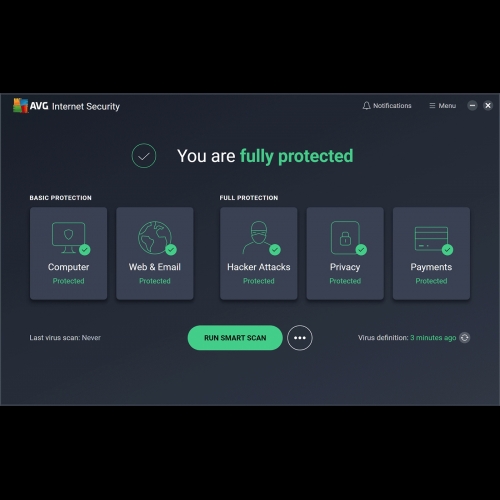Click the Computer monitor shield icon
Screen dimensions: 500x500
click(x=69, y=238)
